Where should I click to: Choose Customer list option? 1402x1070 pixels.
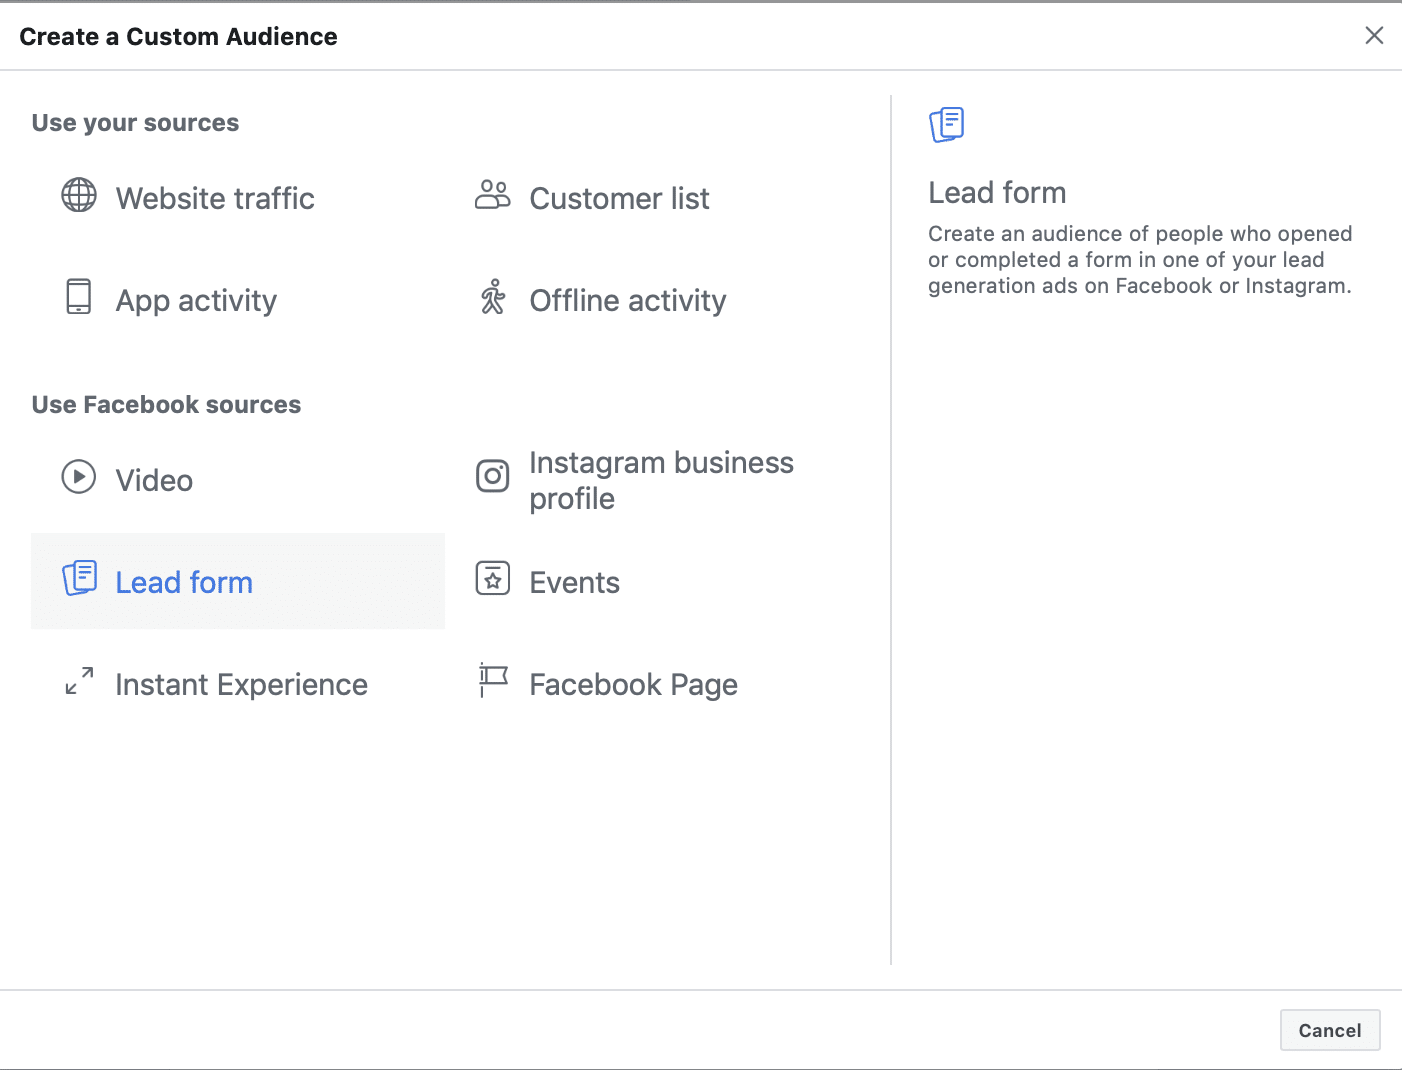pyautogui.click(x=619, y=199)
